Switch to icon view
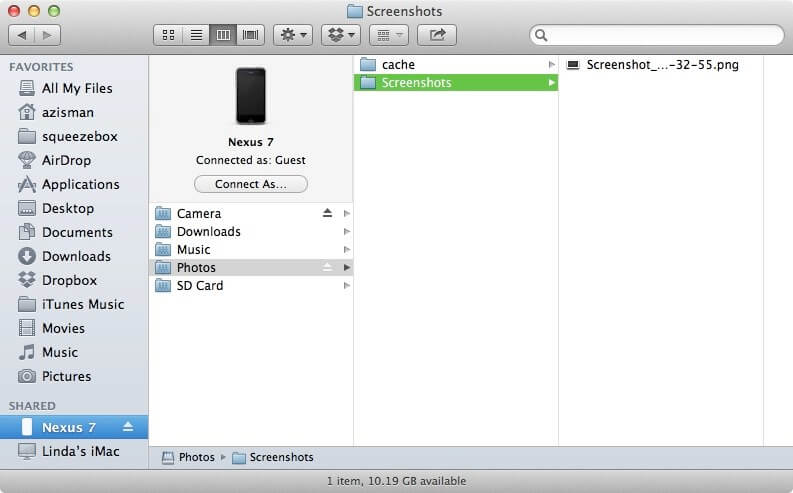This screenshot has height=493, width=793. [x=168, y=35]
